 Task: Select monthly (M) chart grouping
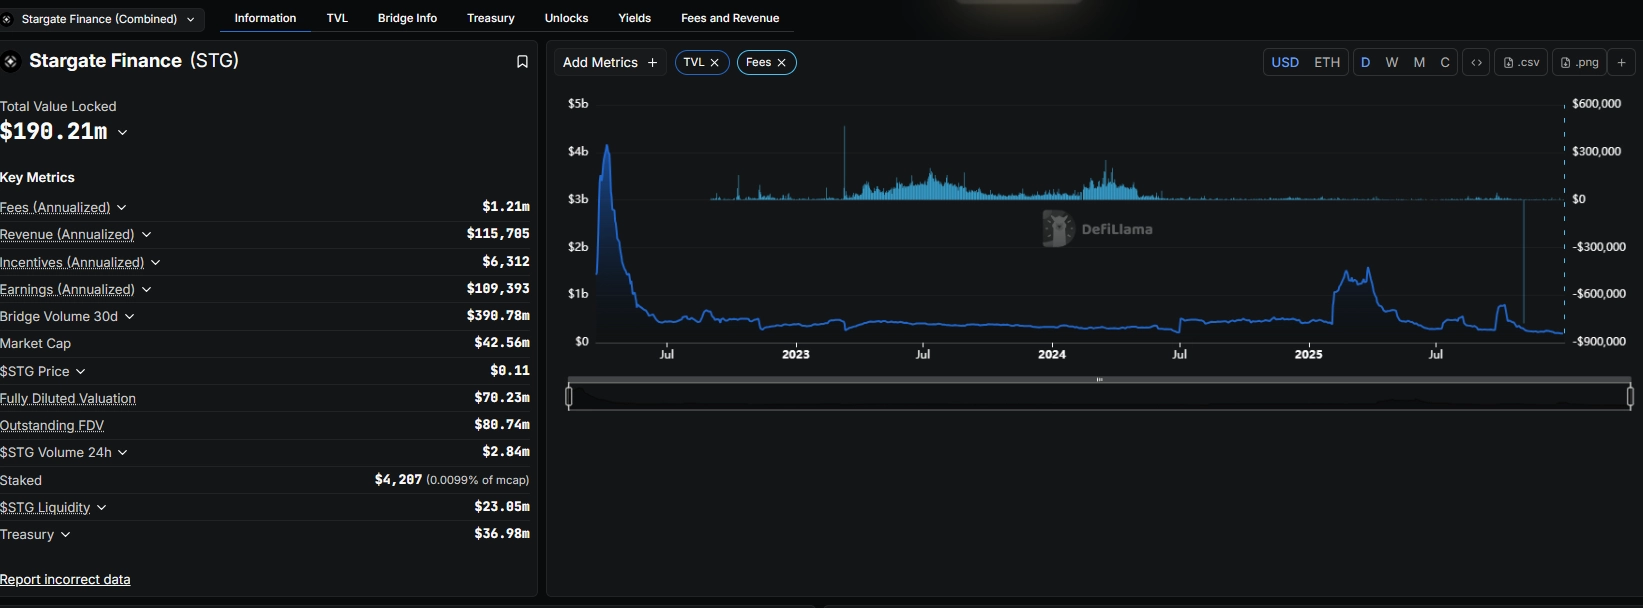1418,62
